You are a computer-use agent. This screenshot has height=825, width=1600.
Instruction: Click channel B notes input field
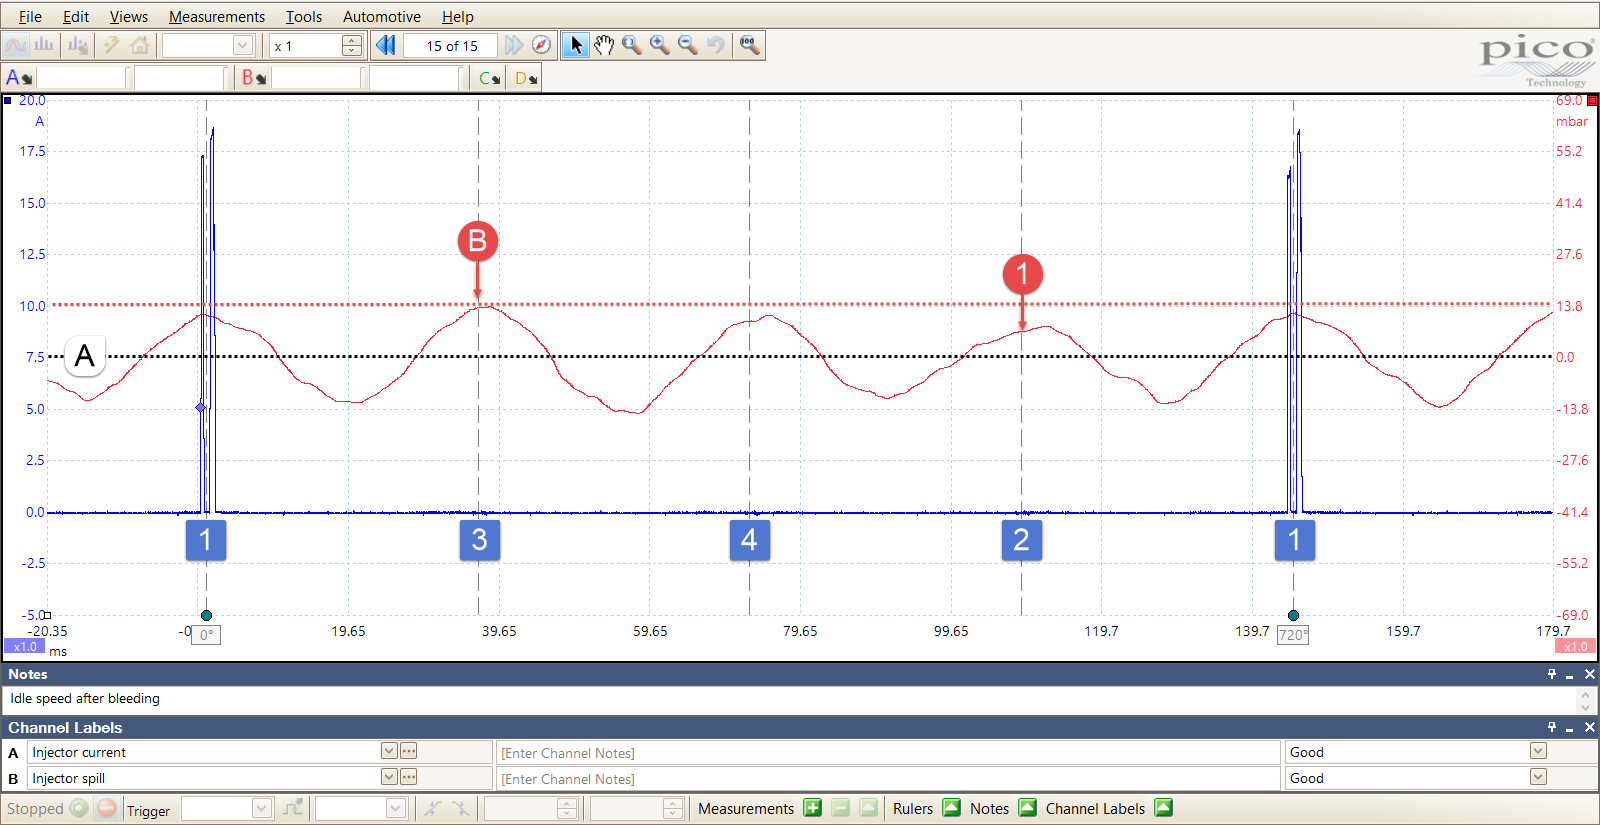point(888,778)
